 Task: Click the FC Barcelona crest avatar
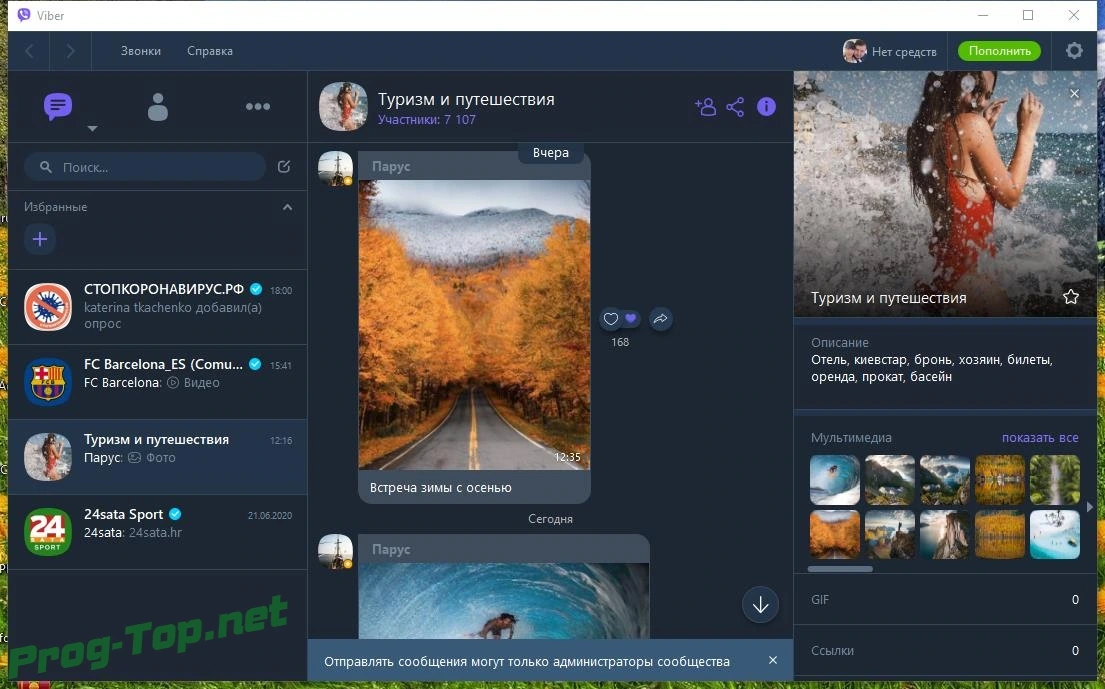48,383
